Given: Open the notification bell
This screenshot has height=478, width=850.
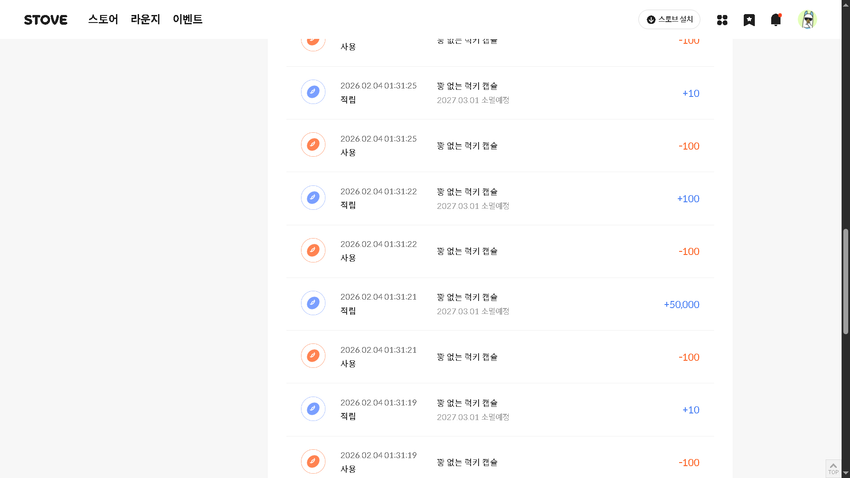Looking at the screenshot, I should [x=775, y=20].
